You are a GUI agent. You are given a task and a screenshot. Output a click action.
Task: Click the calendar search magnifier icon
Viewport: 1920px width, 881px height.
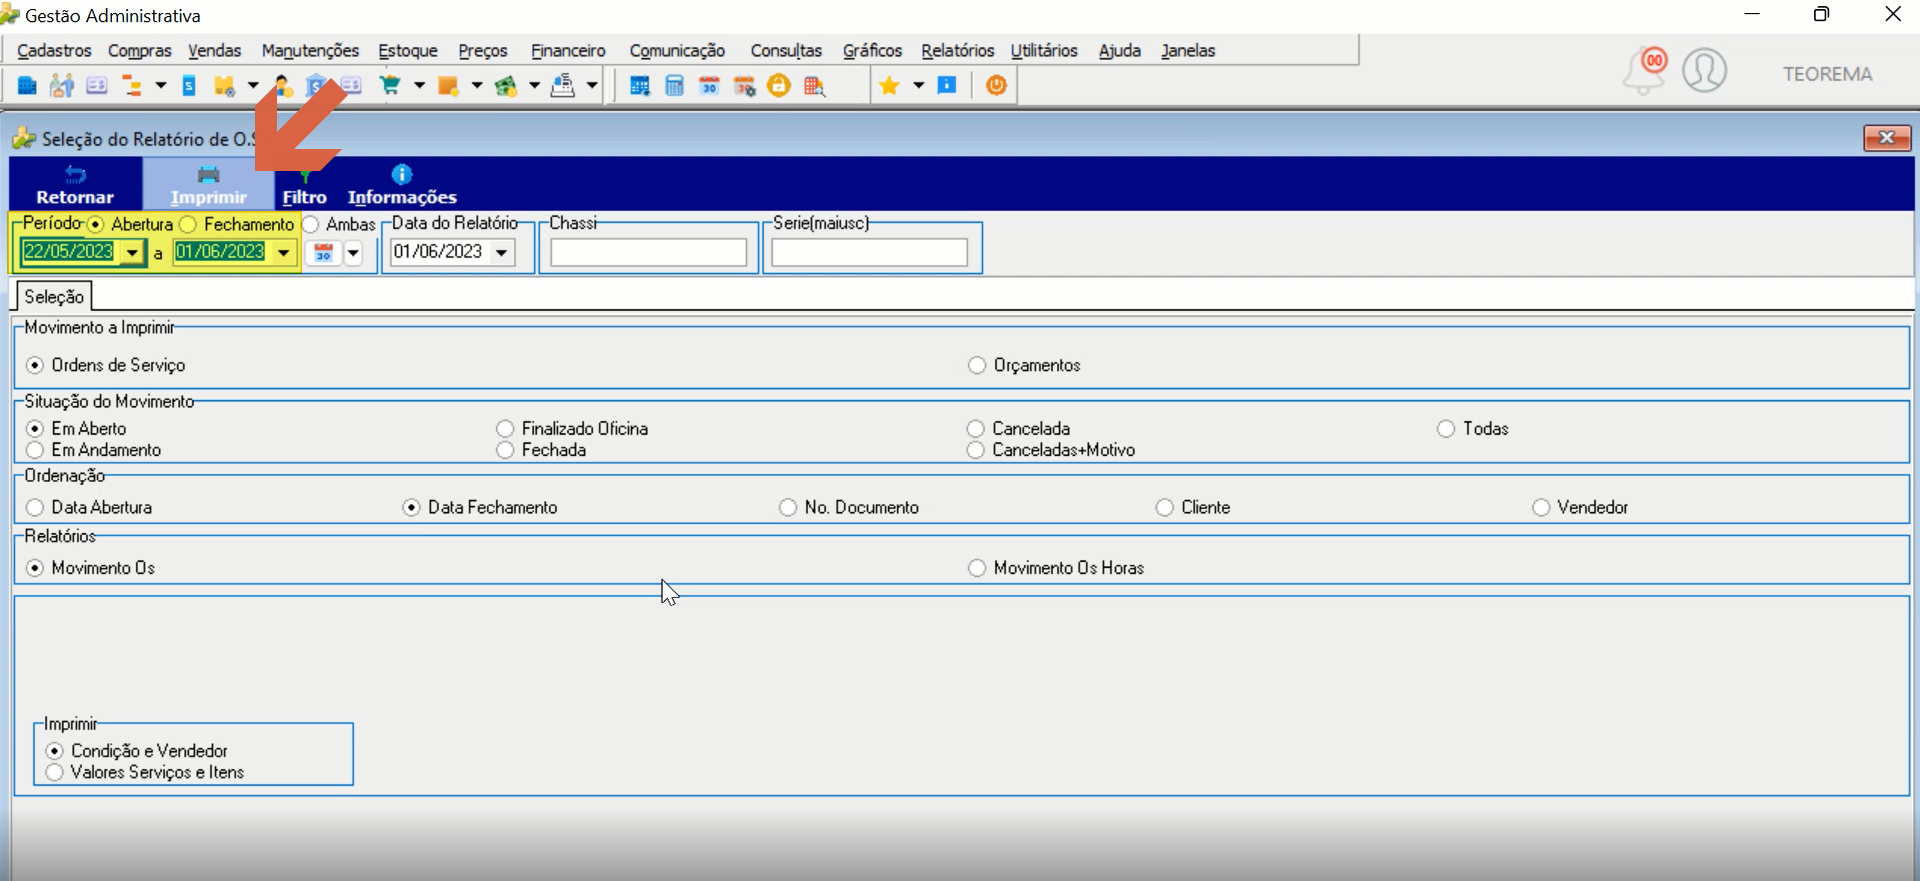pos(814,86)
